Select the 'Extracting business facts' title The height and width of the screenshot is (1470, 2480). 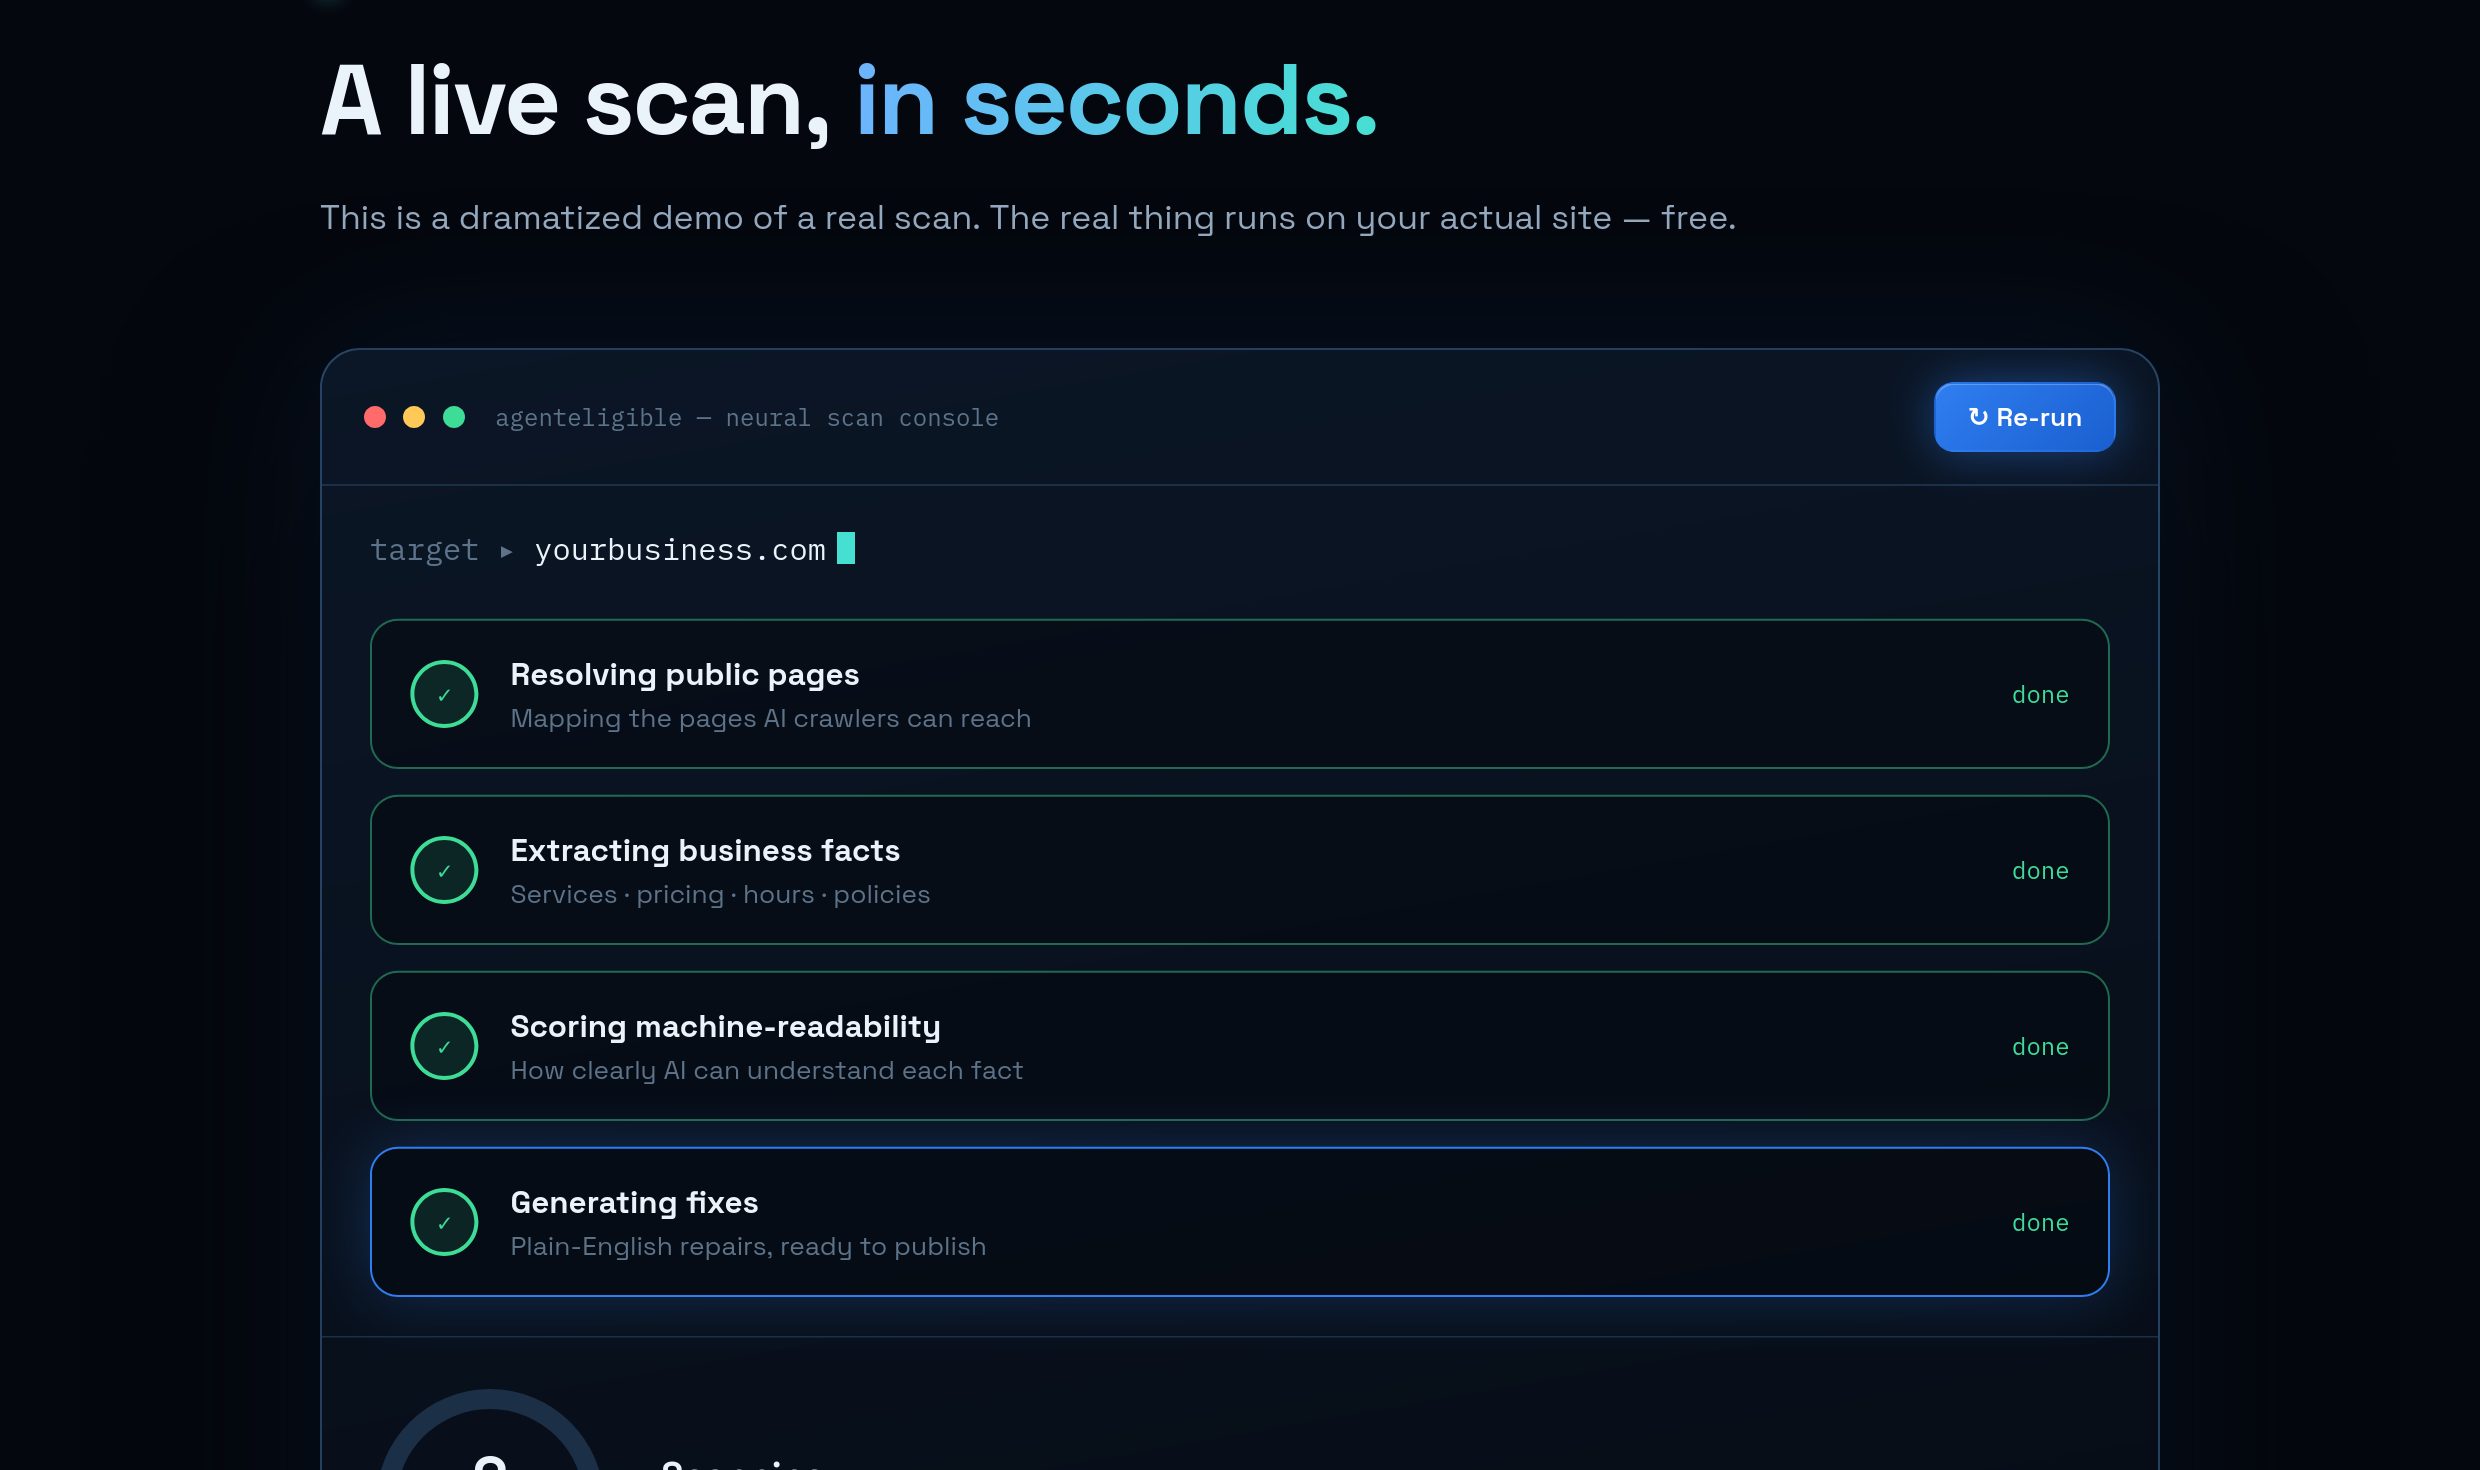tap(705, 851)
